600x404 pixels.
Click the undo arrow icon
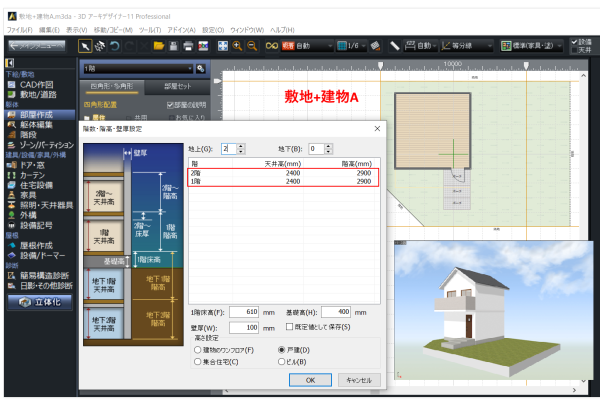coord(116,46)
